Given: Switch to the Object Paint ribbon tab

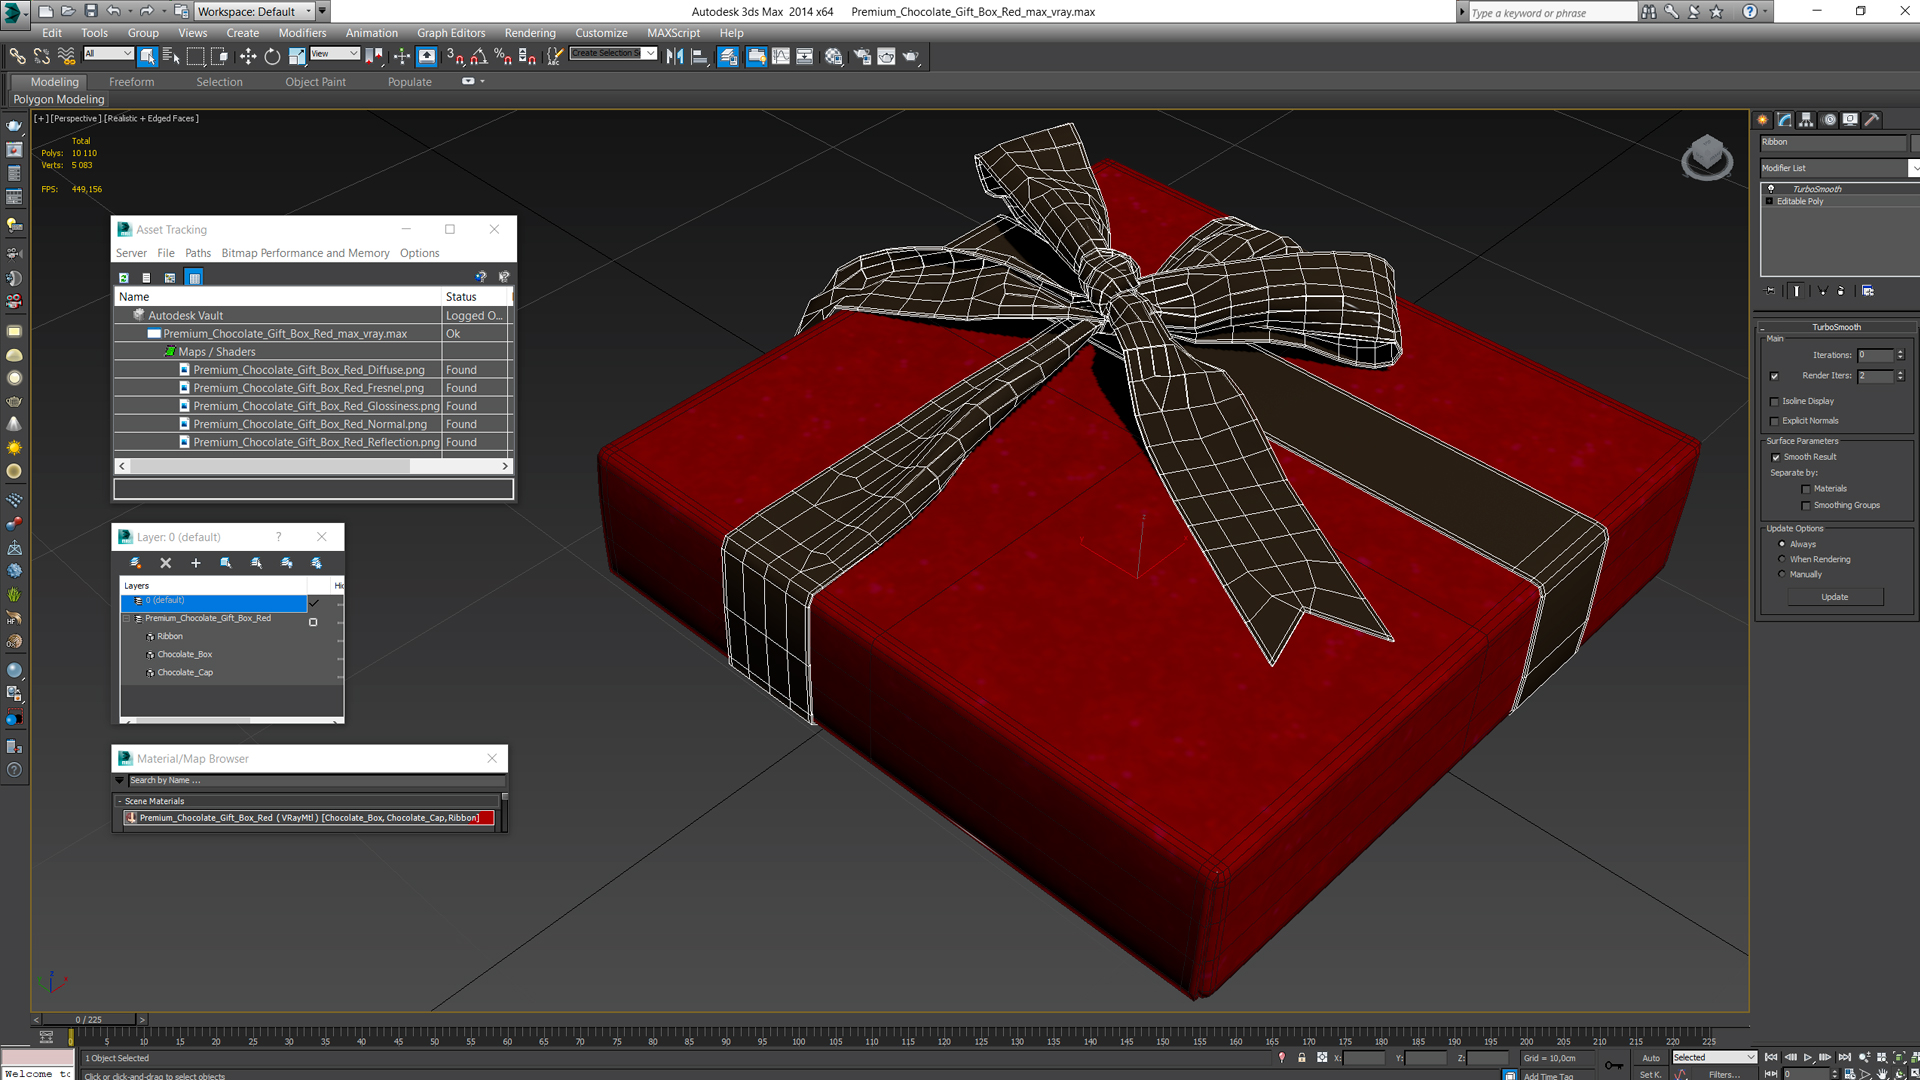Looking at the screenshot, I should [x=315, y=82].
